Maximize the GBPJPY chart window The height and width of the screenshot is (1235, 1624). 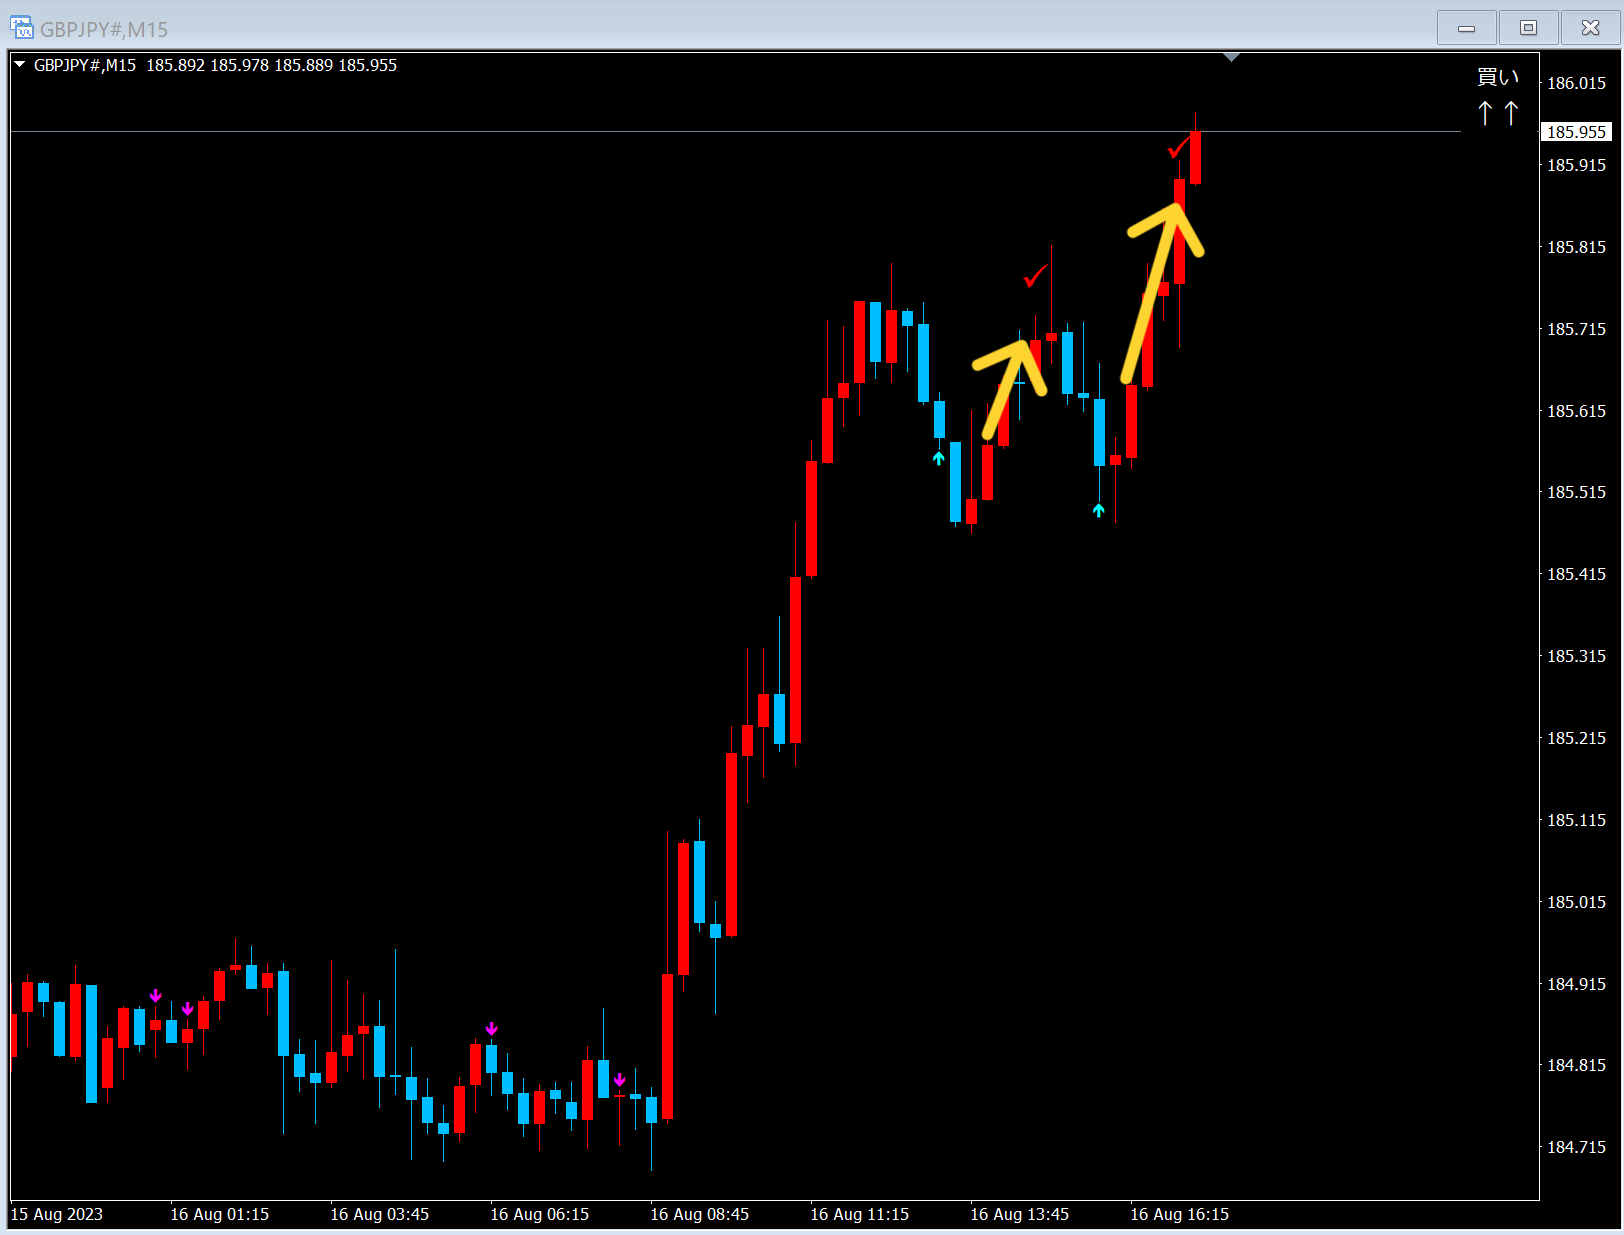tap(1528, 28)
